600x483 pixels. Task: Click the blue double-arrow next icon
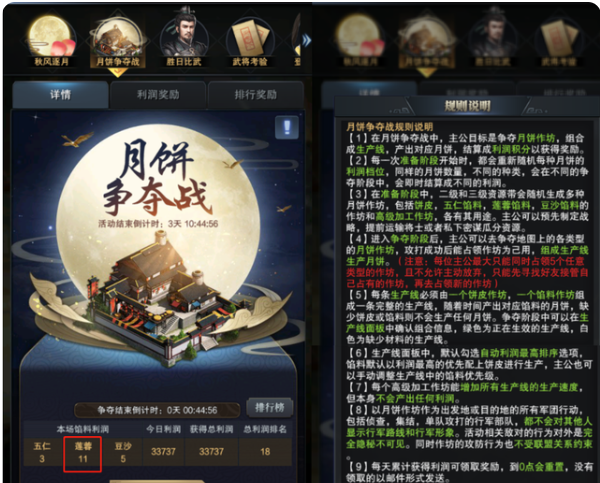point(306,40)
